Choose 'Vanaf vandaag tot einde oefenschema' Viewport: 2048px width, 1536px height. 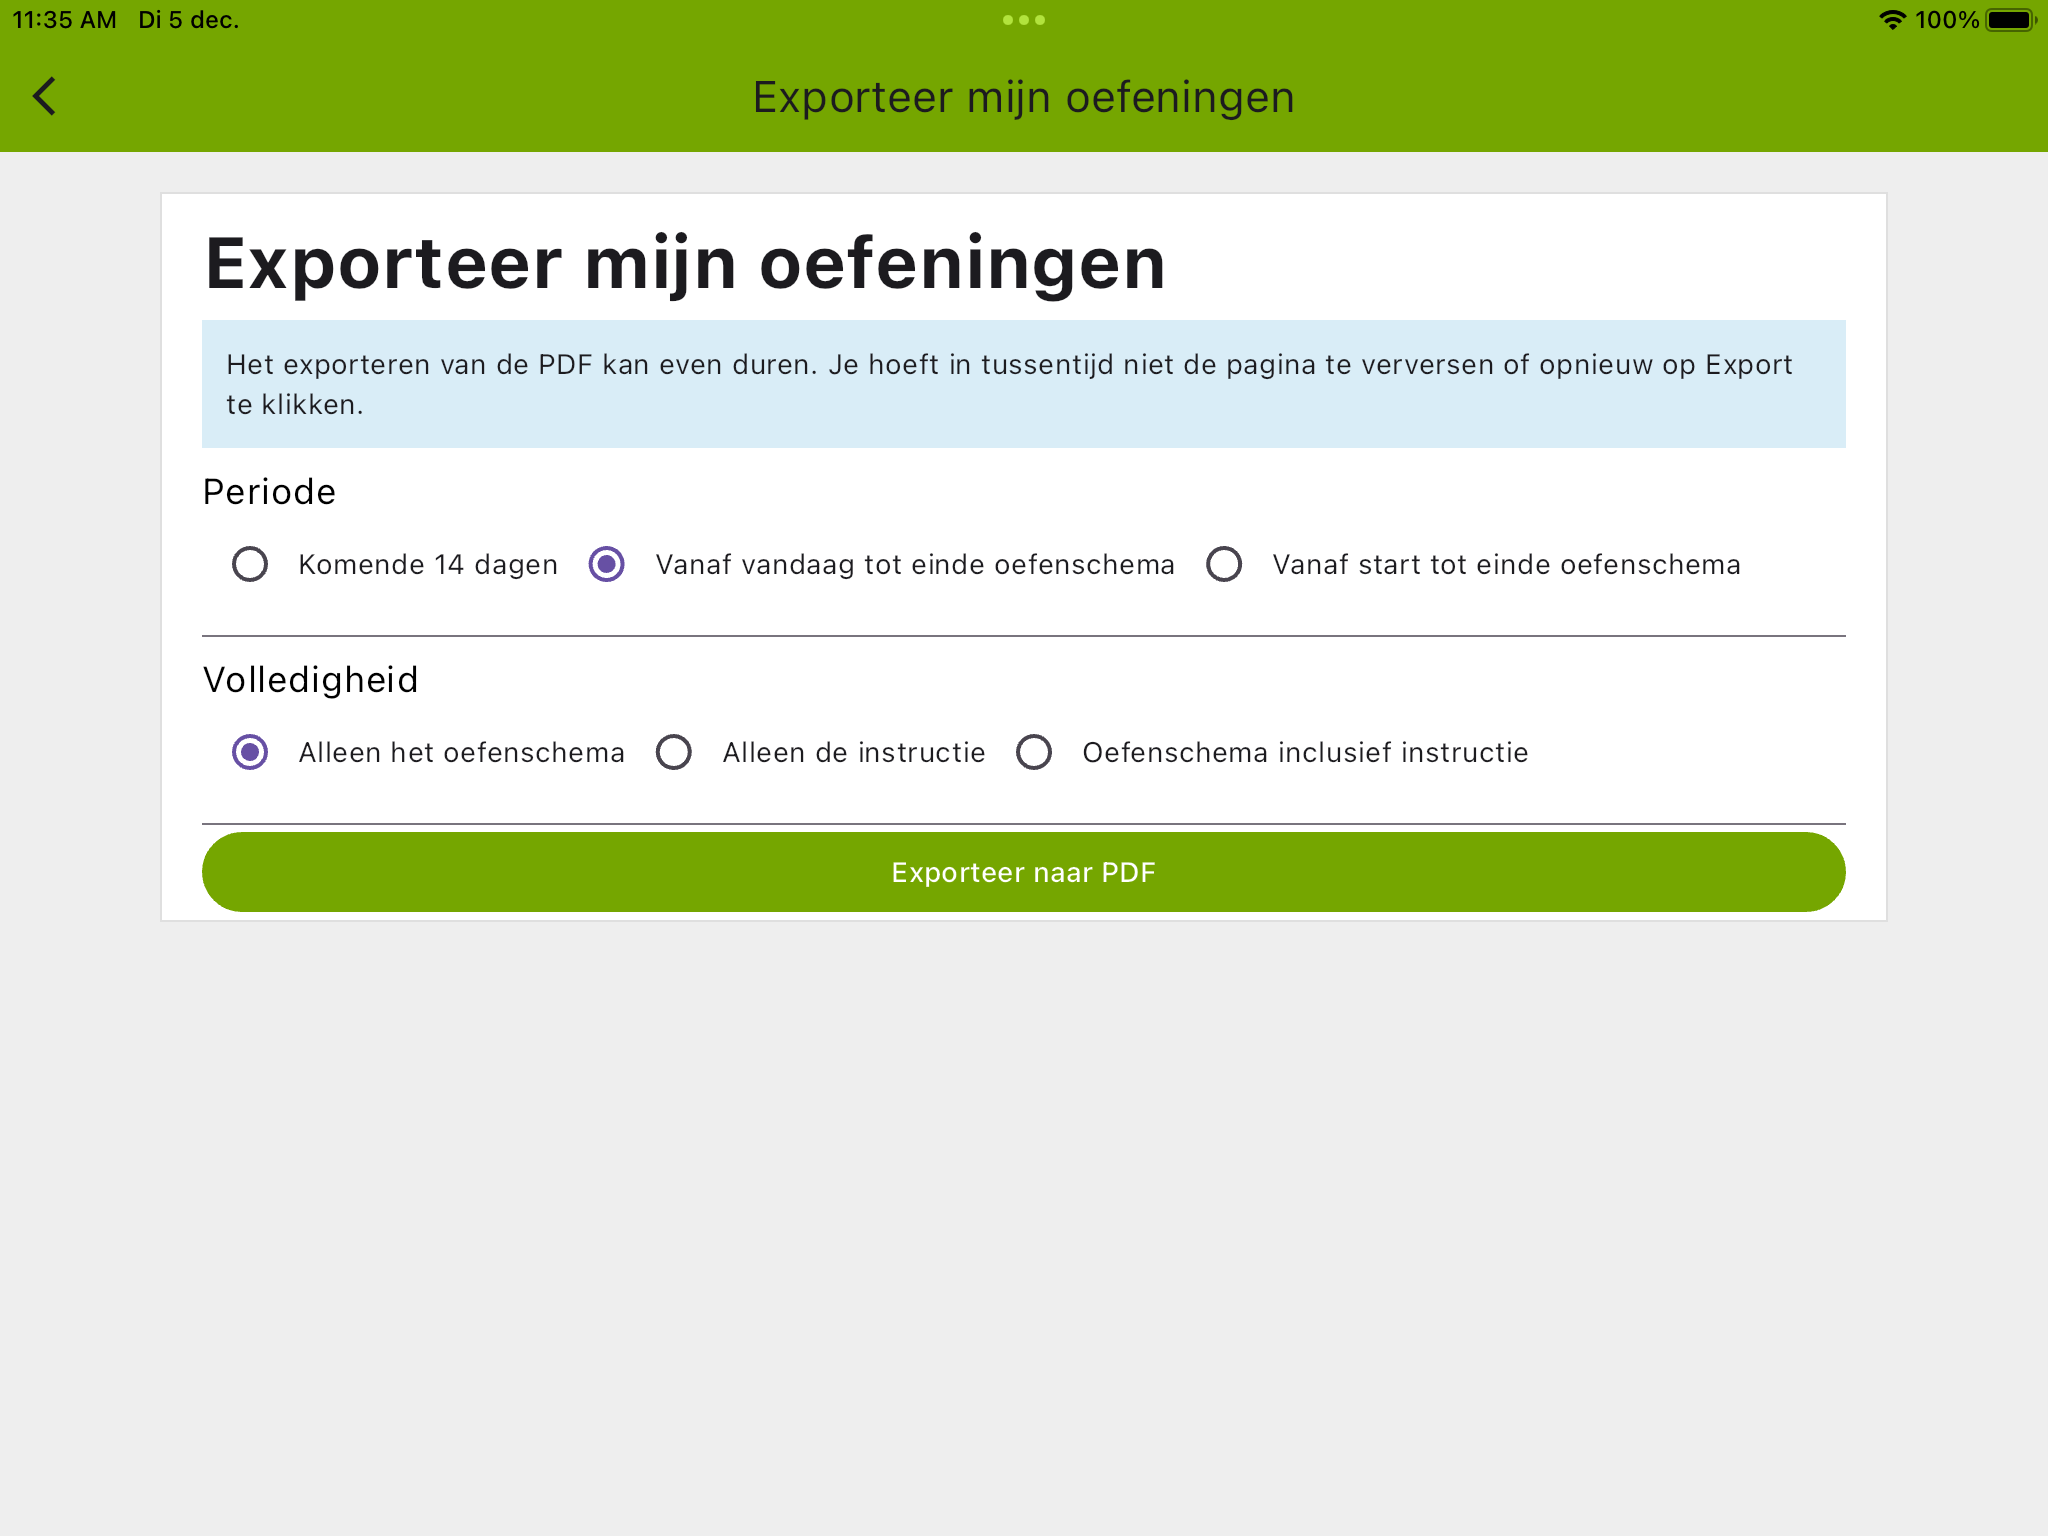pyautogui.click(x=607, y=564)
